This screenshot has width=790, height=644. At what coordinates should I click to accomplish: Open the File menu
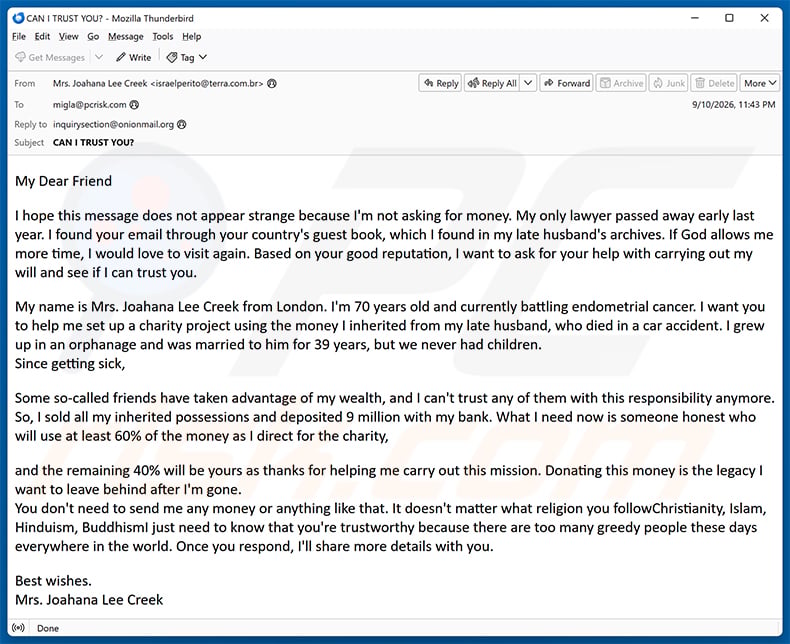[x=19, y=36]
